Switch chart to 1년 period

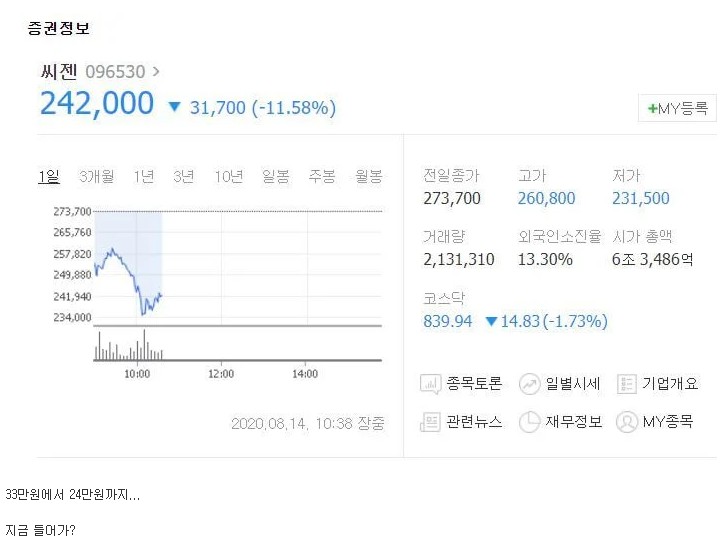pyautogui.click(x=143, y=176)
